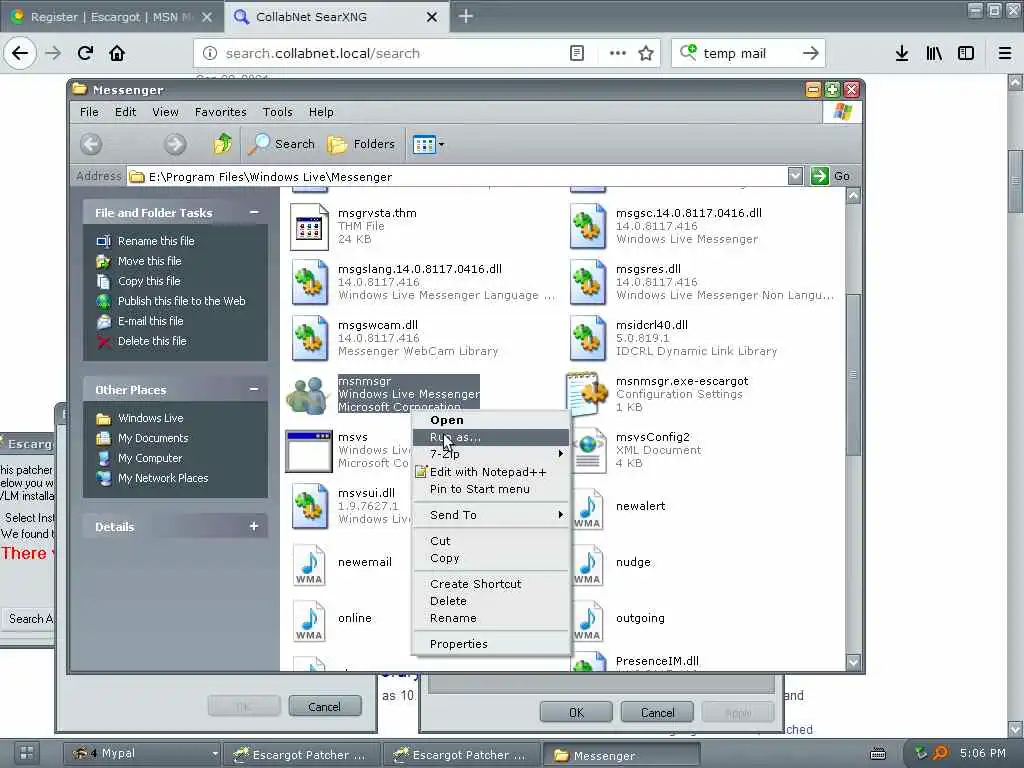Reload the page with the refresh icon
The width and height of the screenshot is (1024, 768).
pos(85,53)
